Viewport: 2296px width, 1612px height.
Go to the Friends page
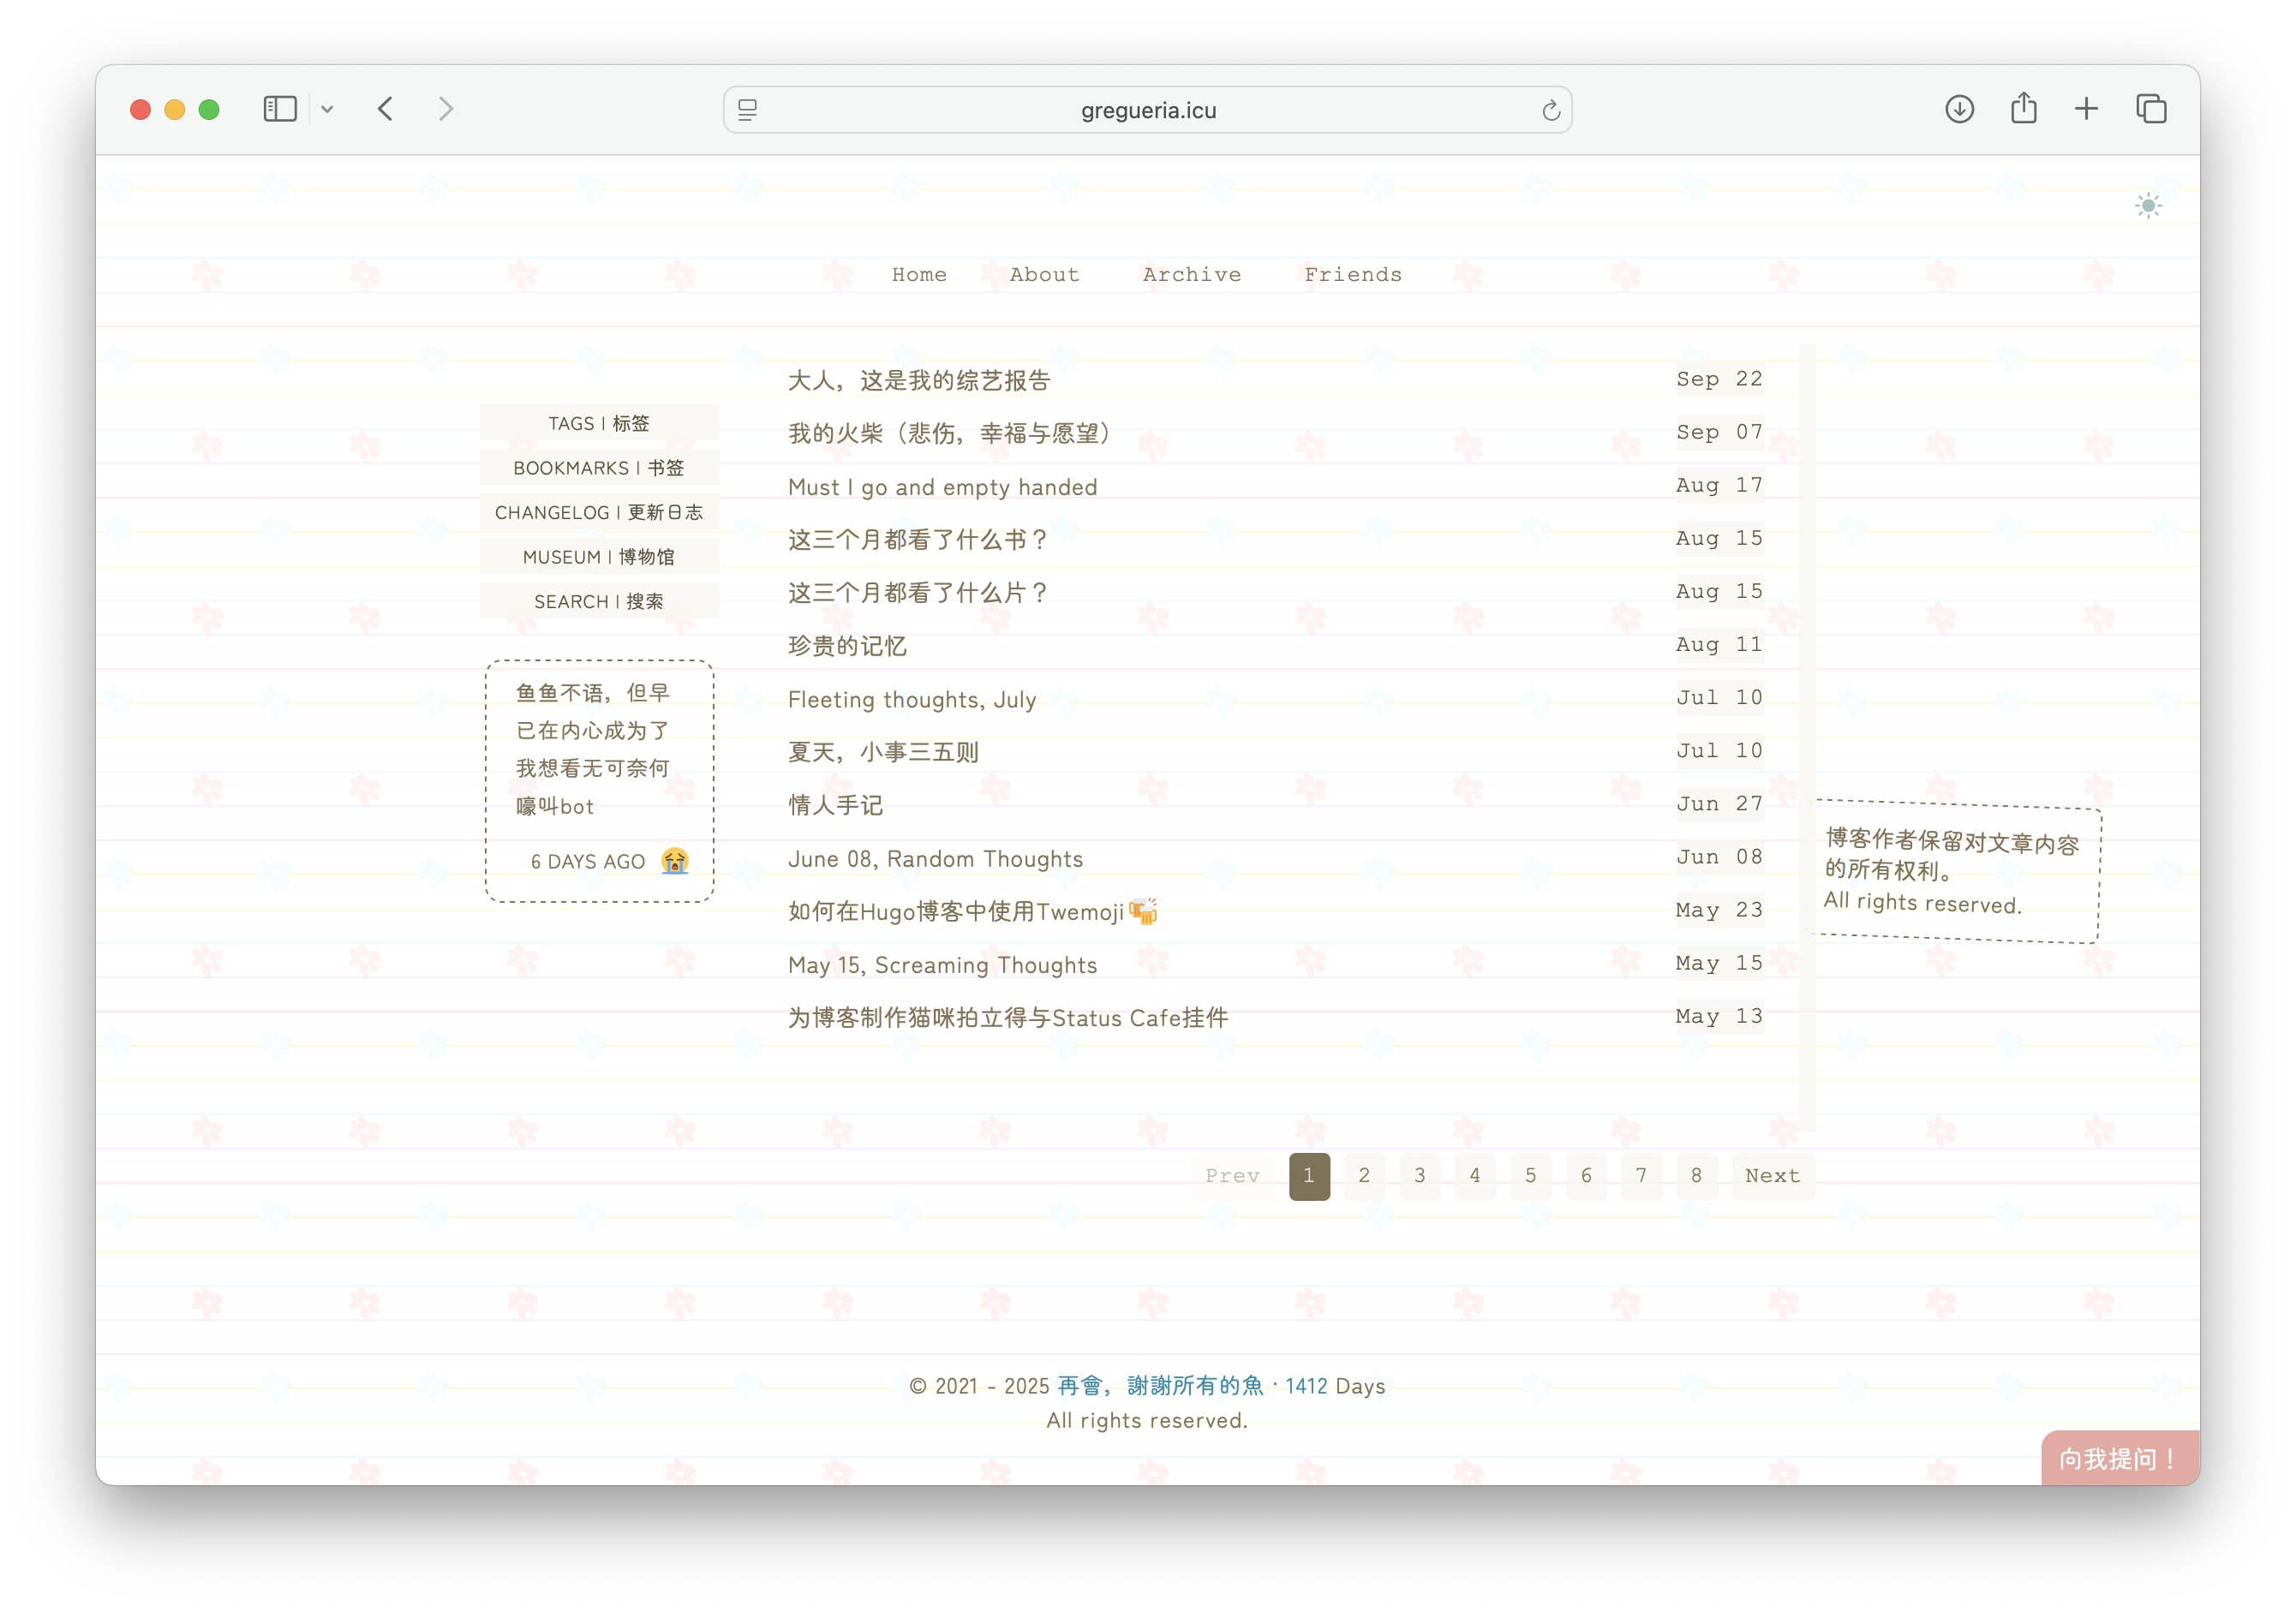tap(1352, 274)
